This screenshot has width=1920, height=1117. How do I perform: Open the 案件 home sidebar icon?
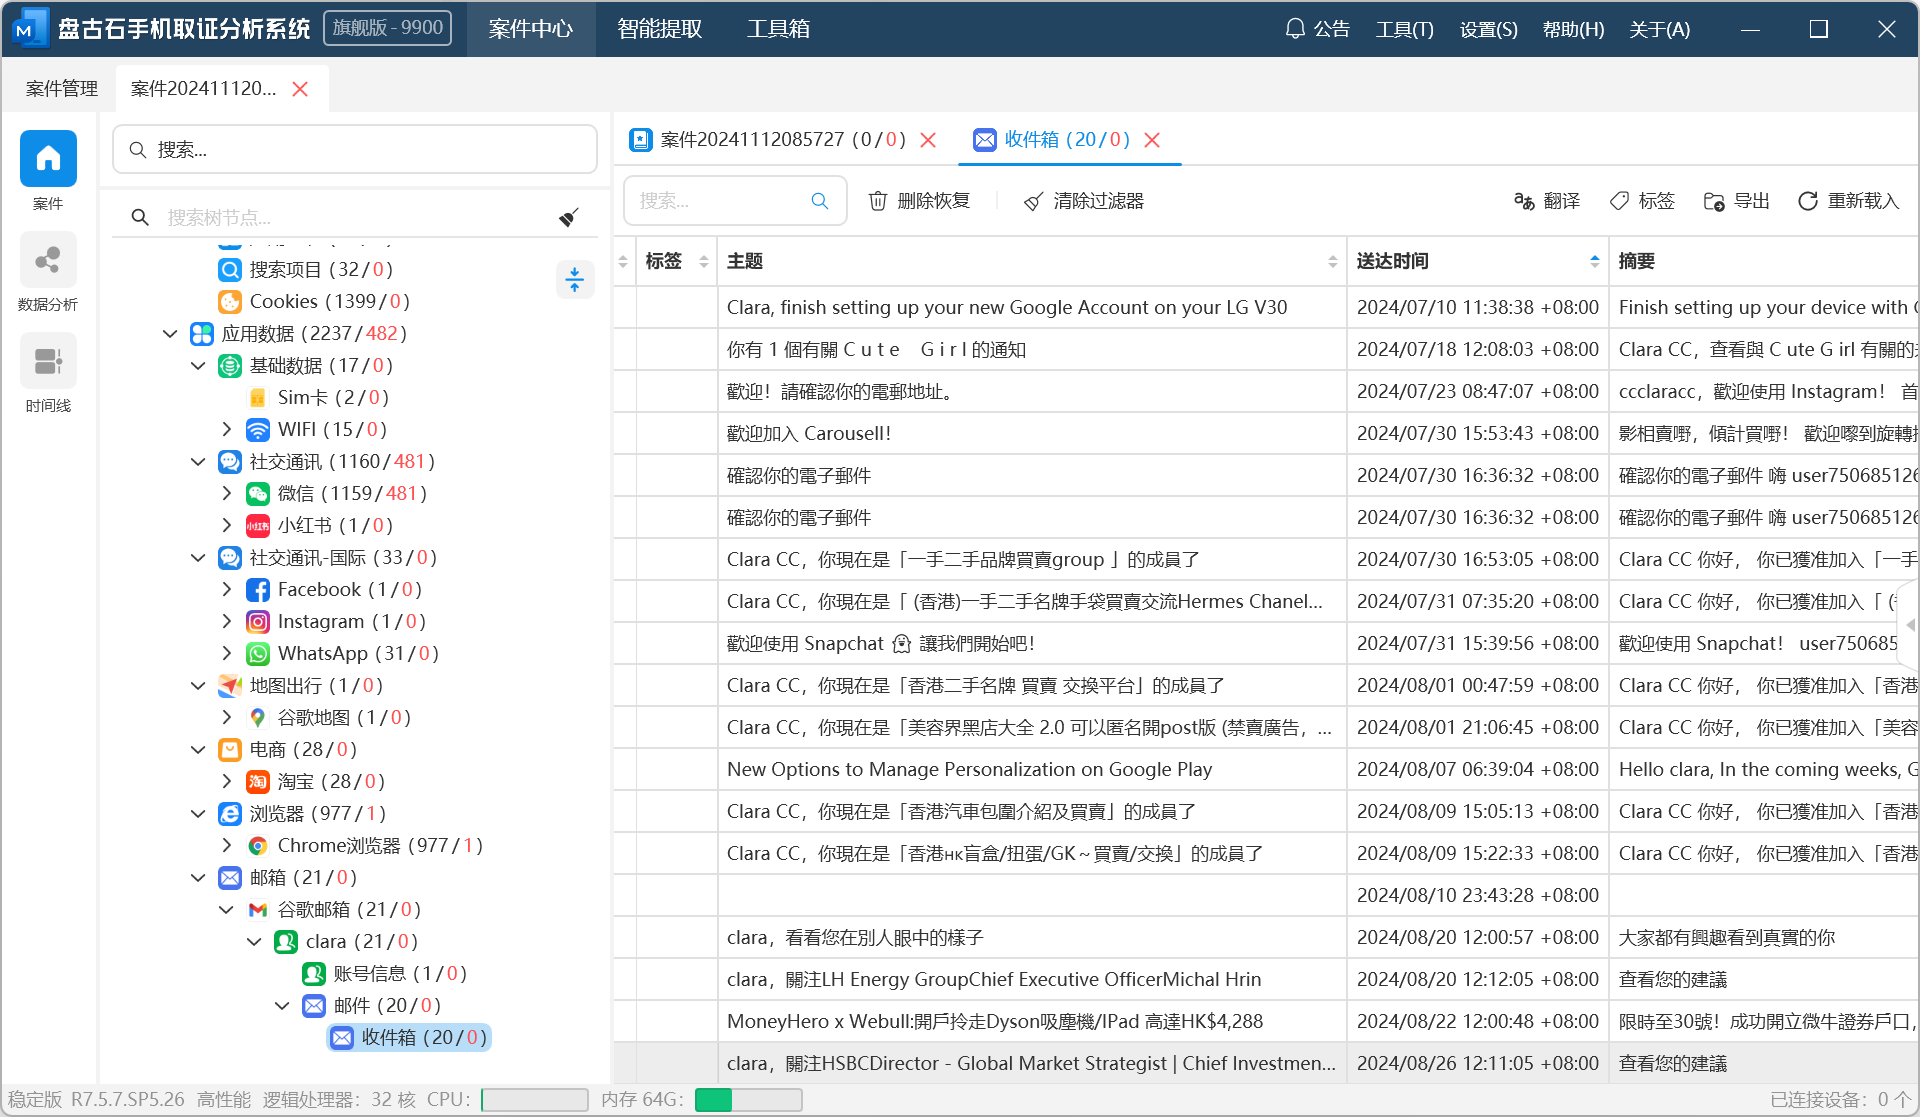(x=48, y=159)
